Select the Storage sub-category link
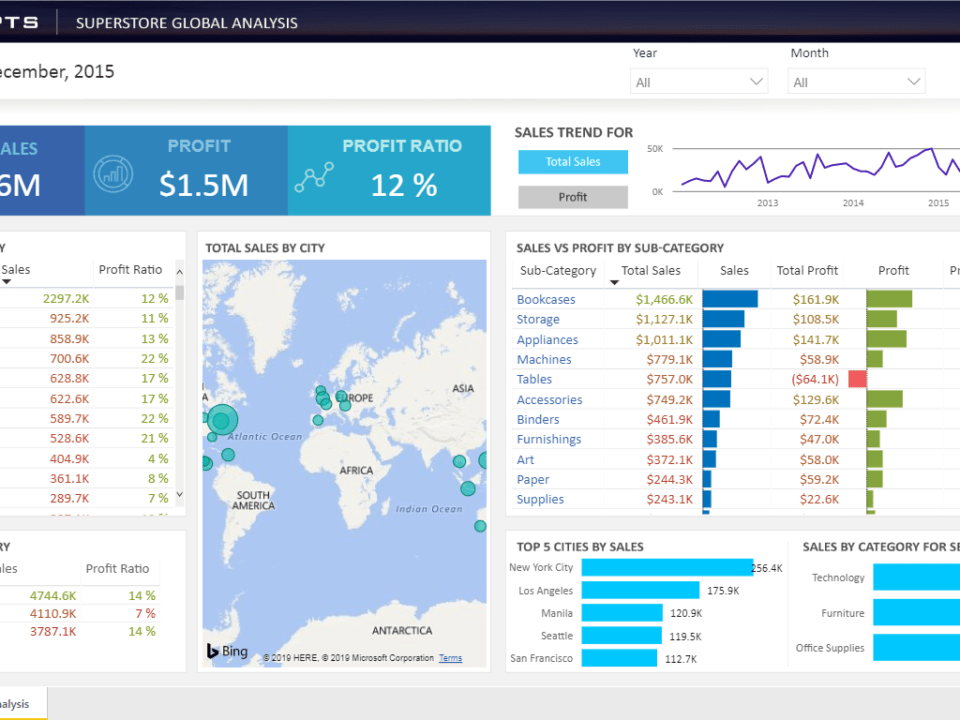The height and width of the screenshot is (720, 960). pos(538,319)
